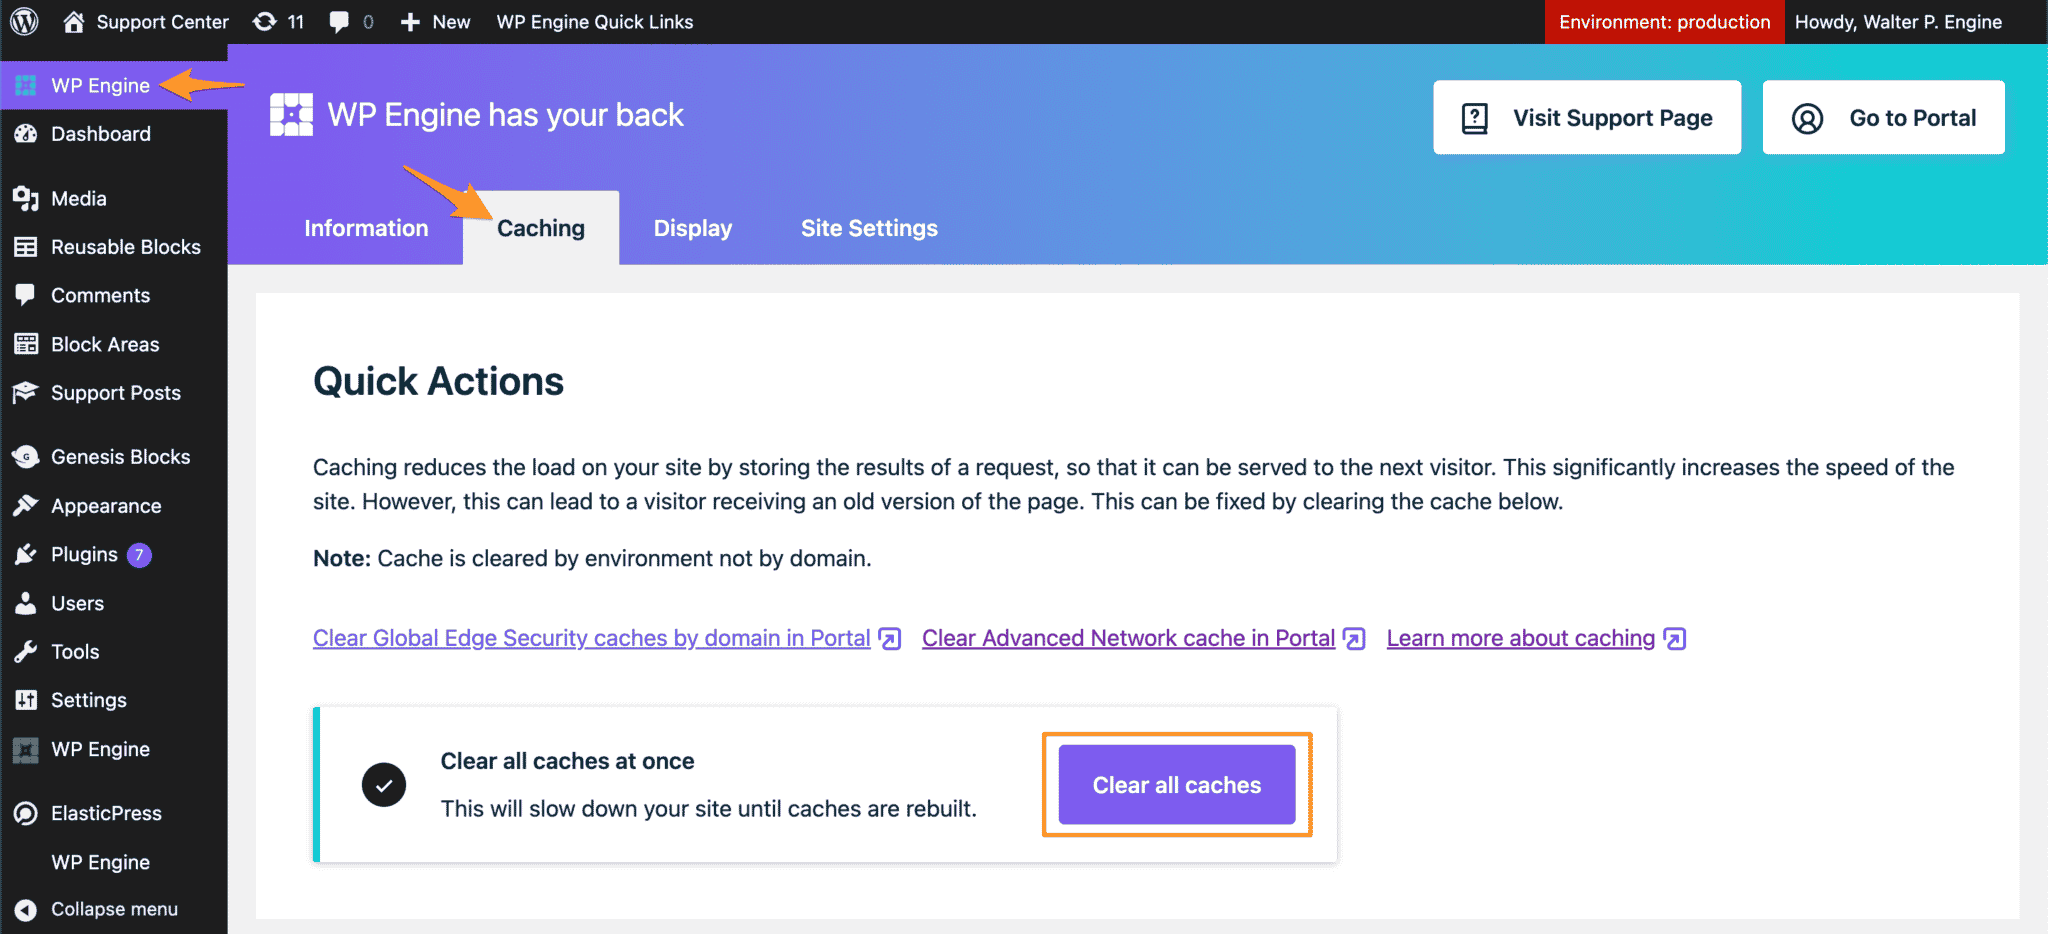This screenshot has width=2048, height=934.
Task: Select the Media sidebar icon
Action: coord(27,197)
